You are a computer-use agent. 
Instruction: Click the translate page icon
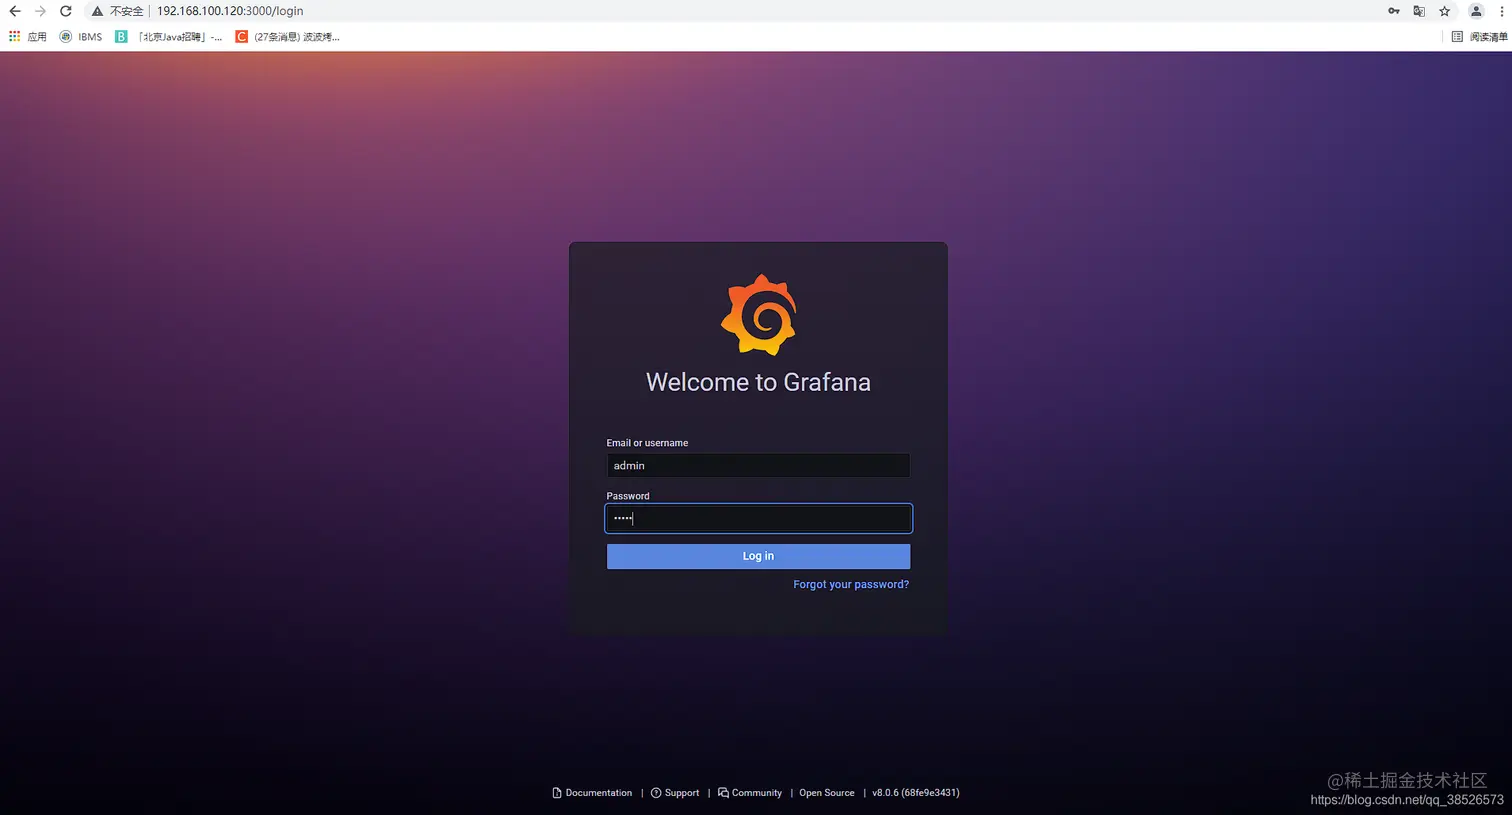coord(1419,11)
